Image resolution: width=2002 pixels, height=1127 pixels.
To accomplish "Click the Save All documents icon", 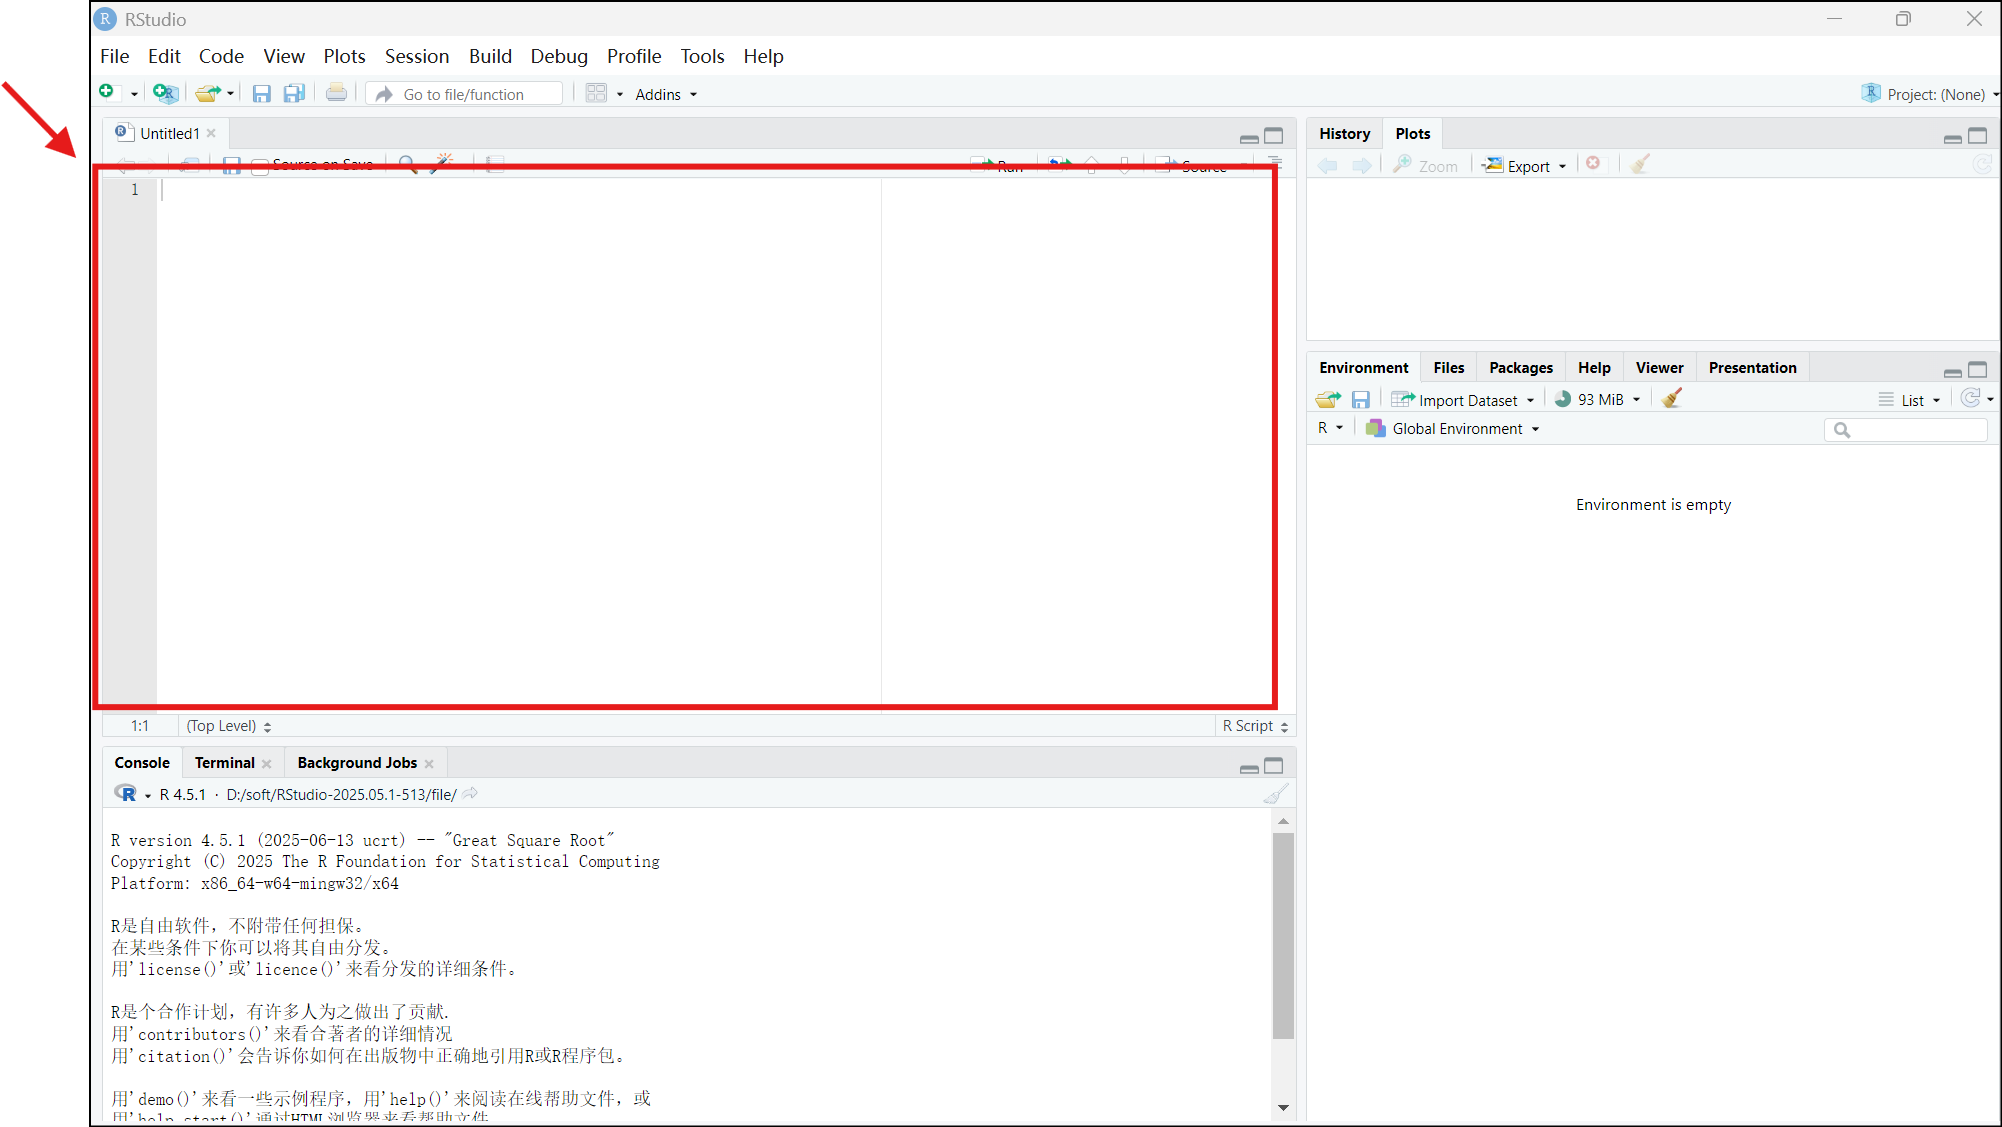I will 294,93.
